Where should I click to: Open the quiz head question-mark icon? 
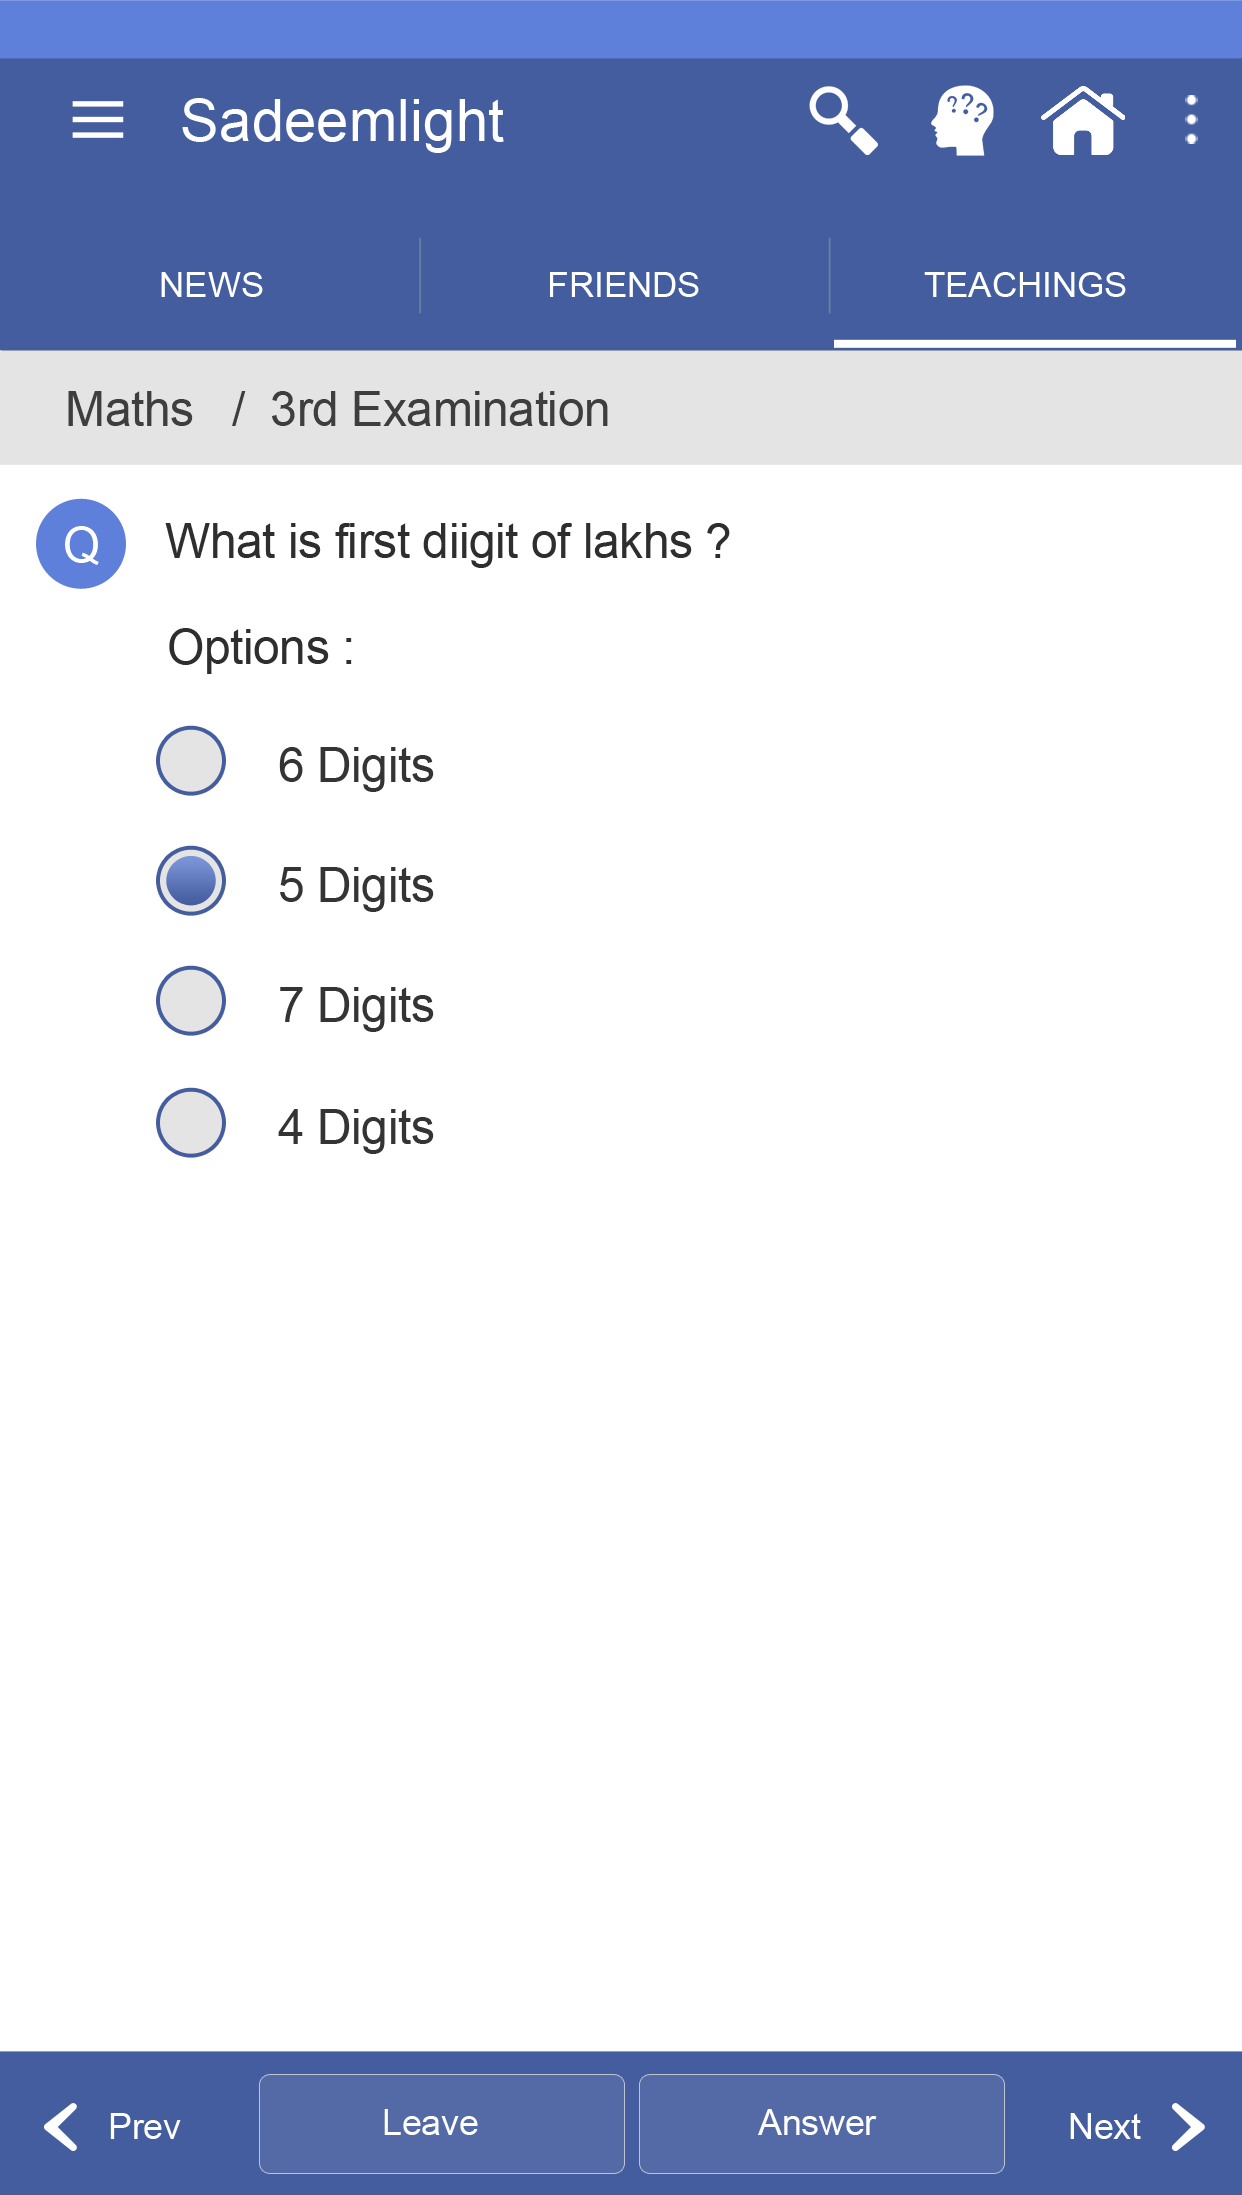pos(962,121)
